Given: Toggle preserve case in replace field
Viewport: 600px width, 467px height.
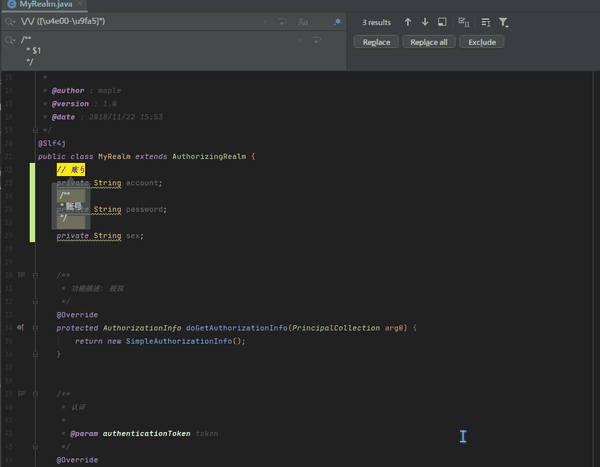Looking at the screenshot, I should pos(316,41).
